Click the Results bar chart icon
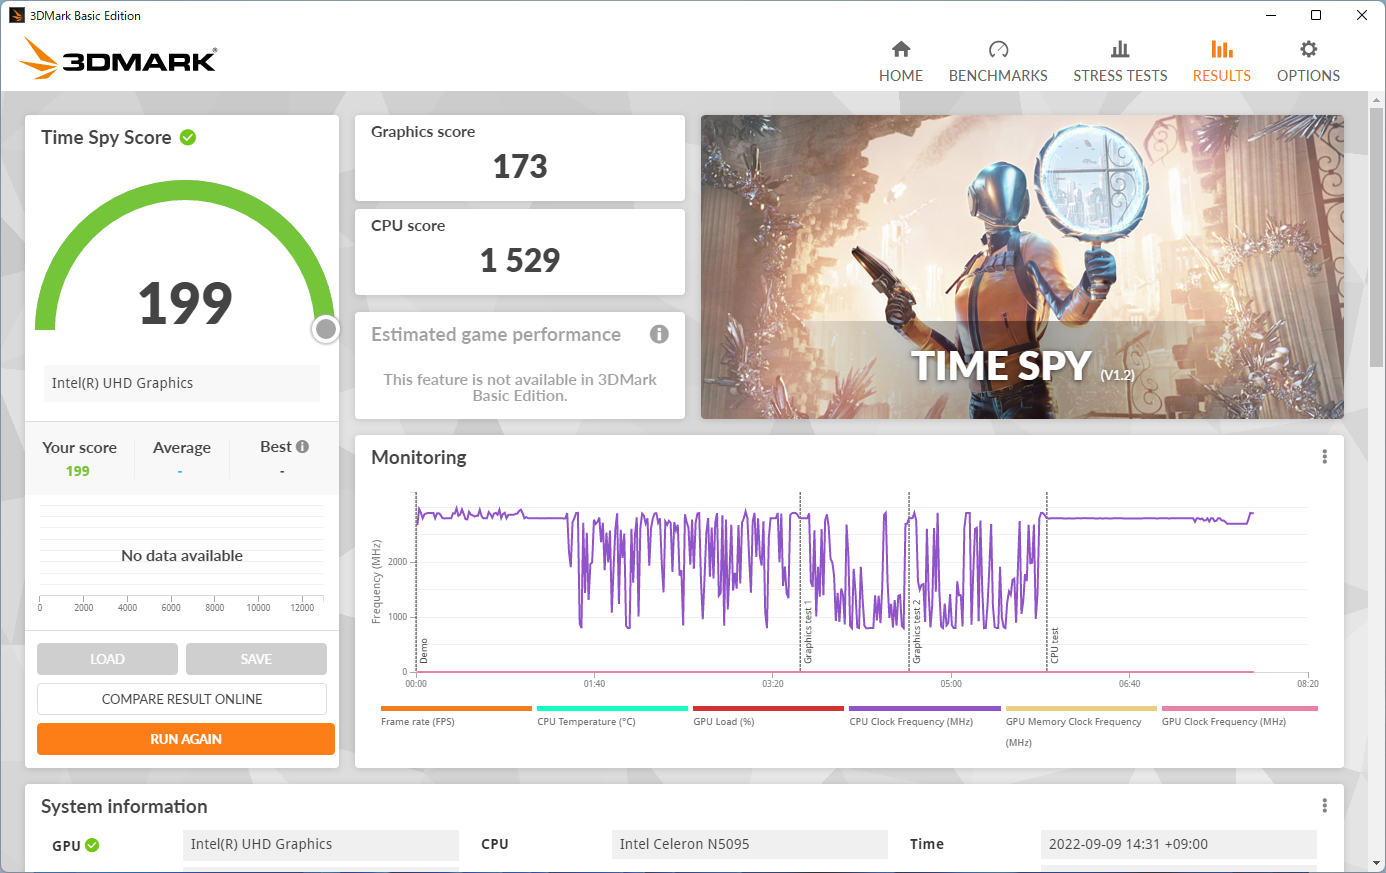 1222,49
